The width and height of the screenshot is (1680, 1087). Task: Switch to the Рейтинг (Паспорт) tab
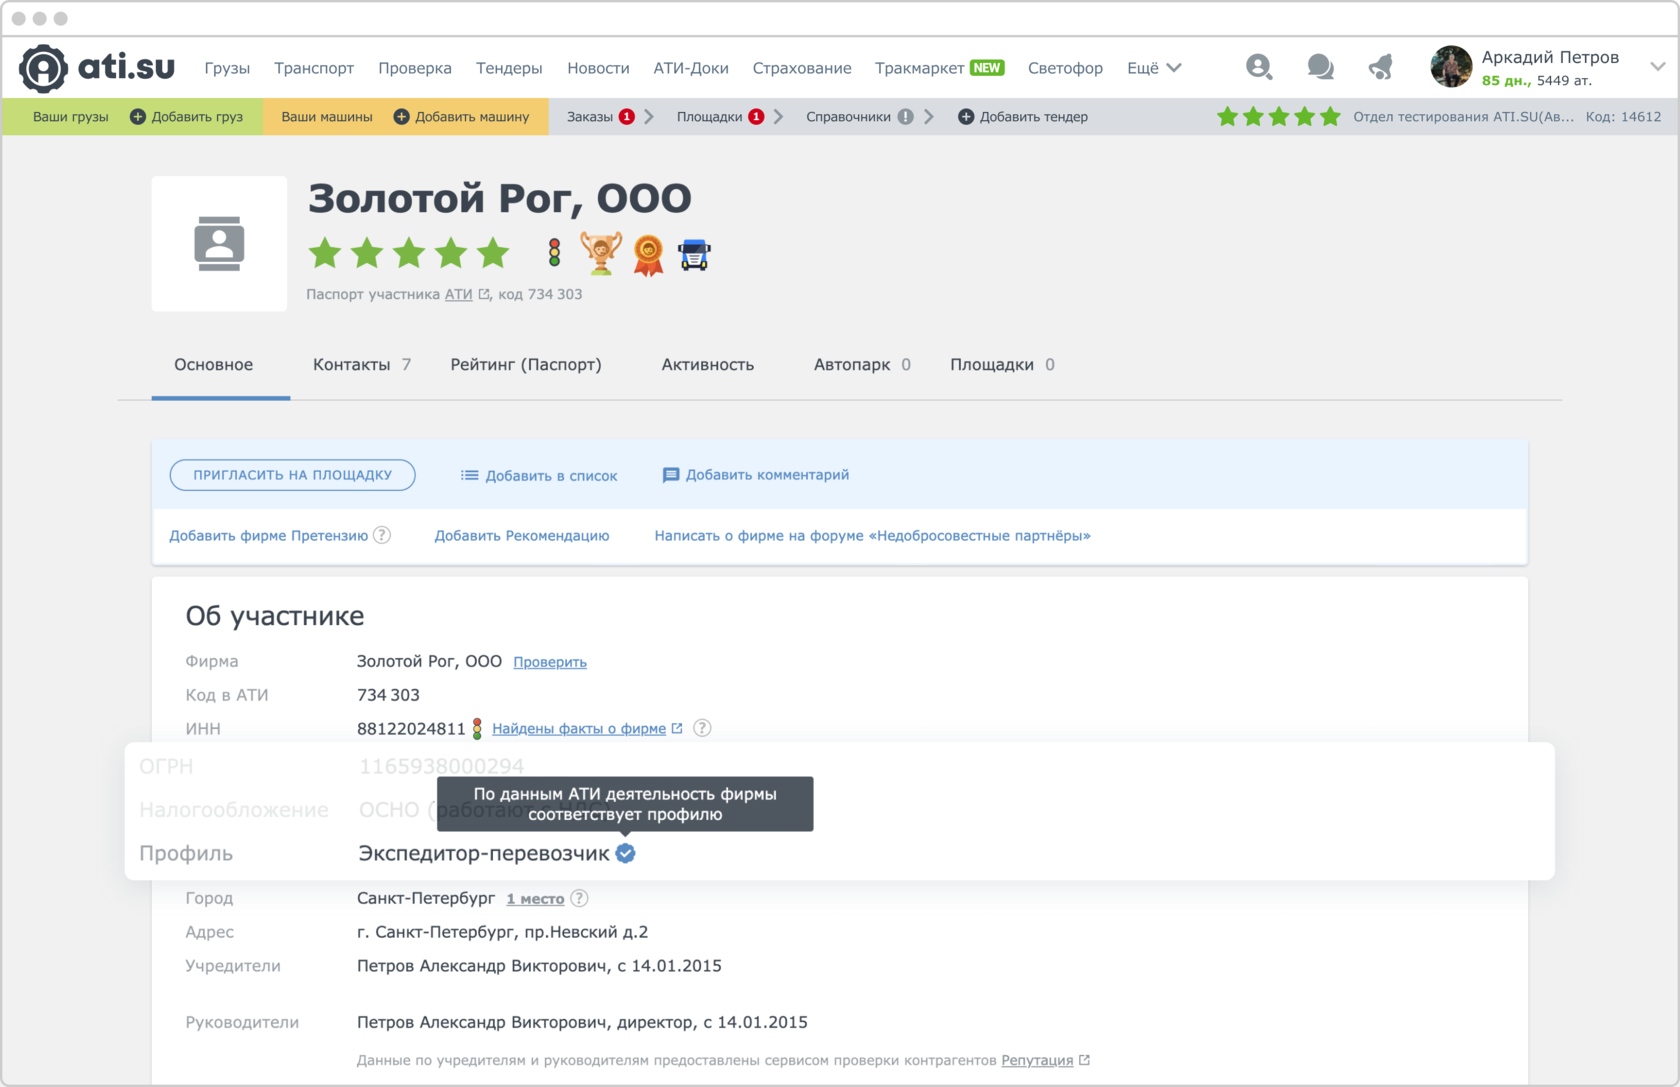coord(526,365)
